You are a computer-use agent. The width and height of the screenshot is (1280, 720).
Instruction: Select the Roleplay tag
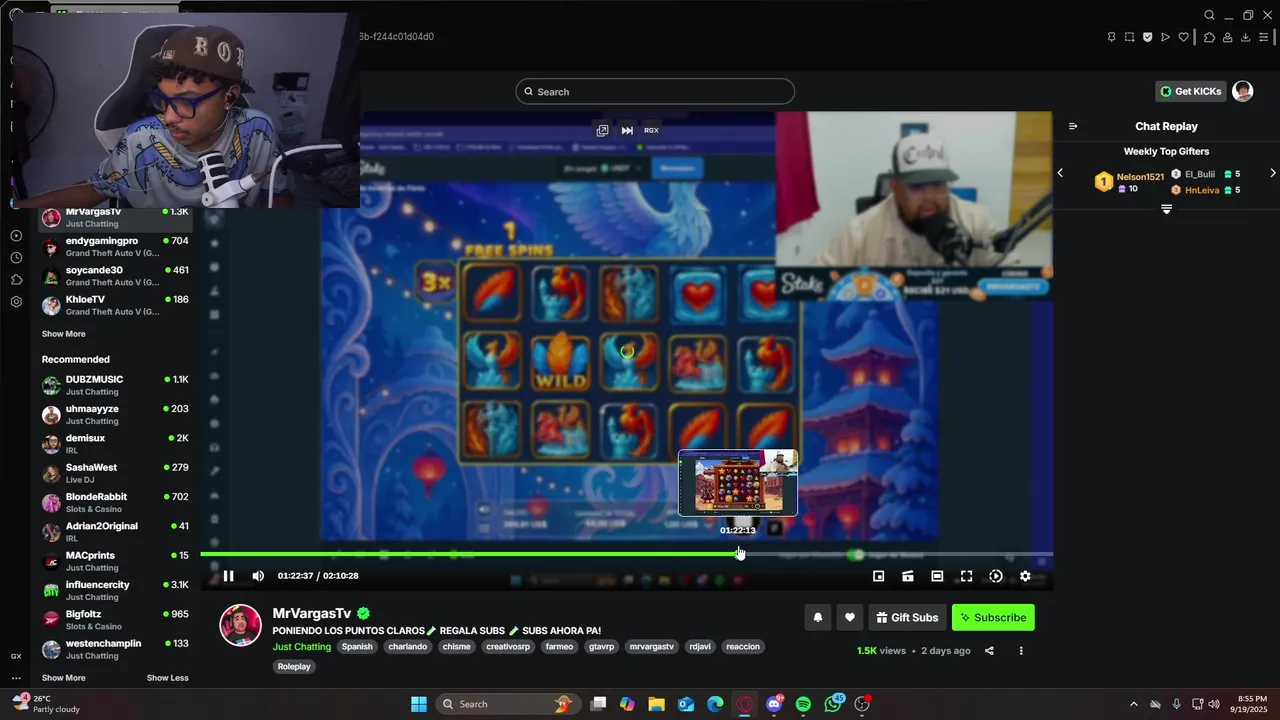tap(294, 667)
